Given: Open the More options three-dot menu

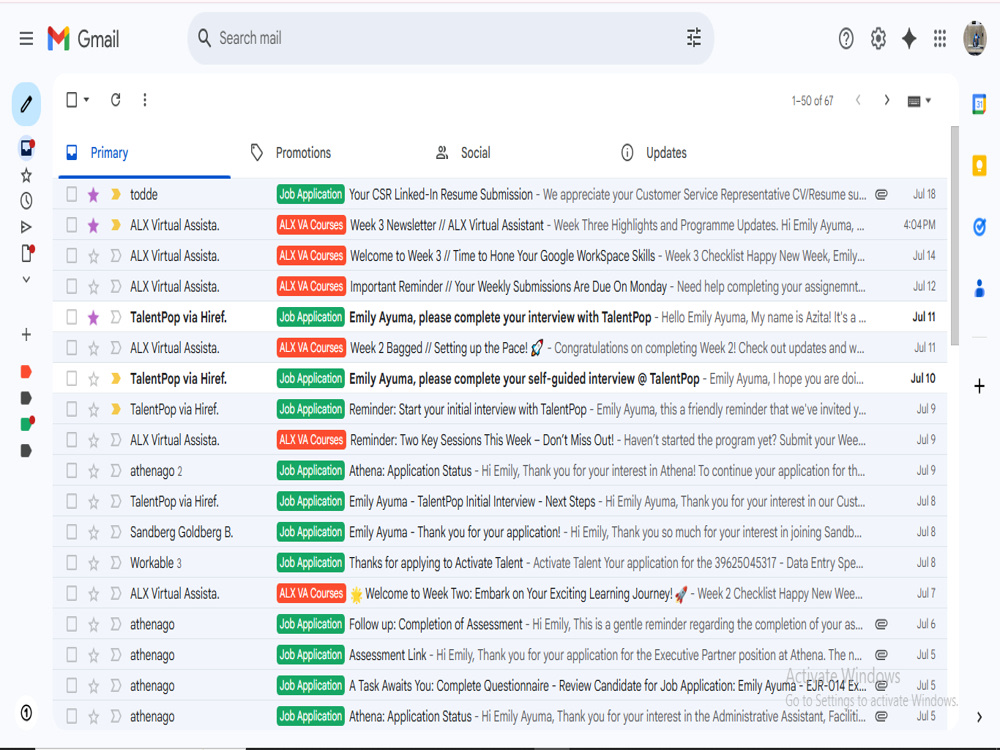Looking at the screenshot, I should click(x=145, y=99).
